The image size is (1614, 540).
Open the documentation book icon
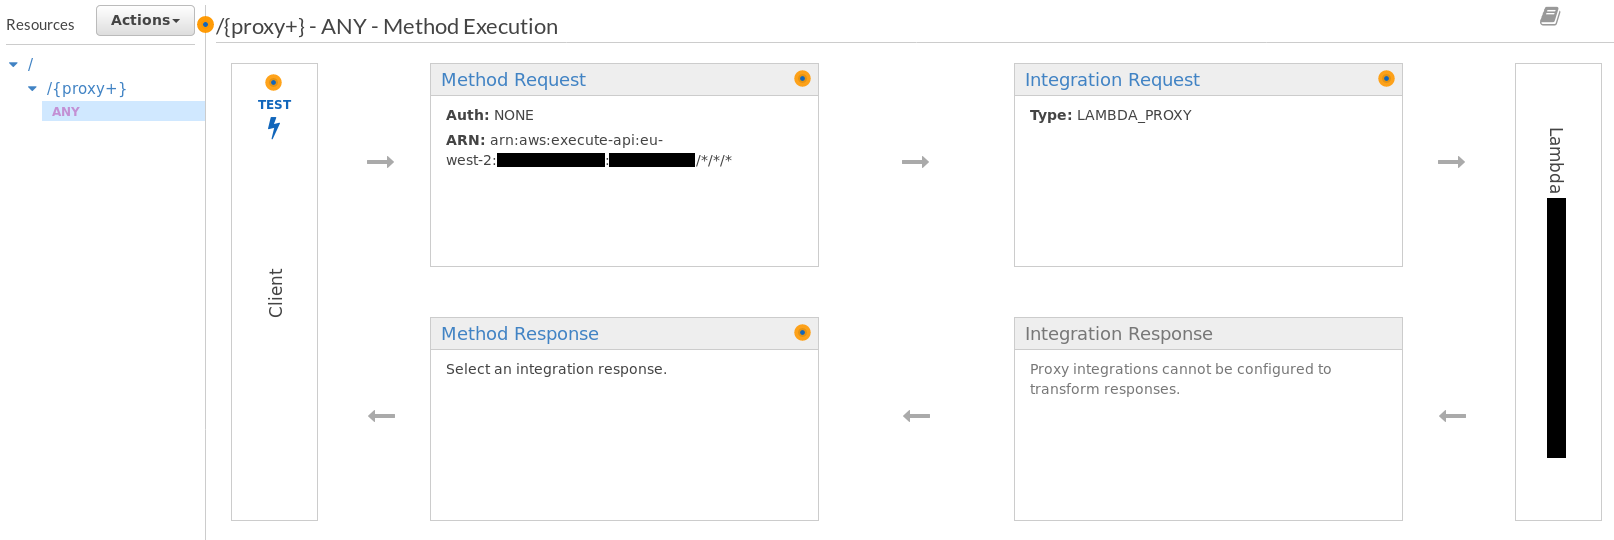(1550, 16)
